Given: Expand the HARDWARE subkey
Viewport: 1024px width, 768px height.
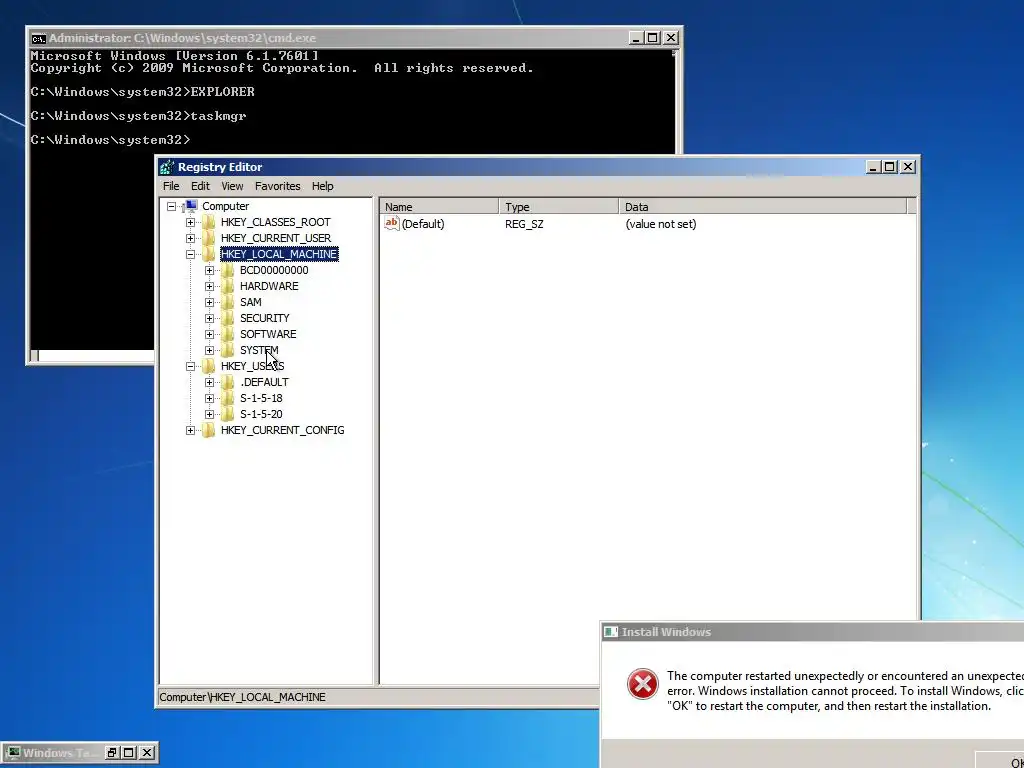Looking at the screenshot, I should (x=209, y=286).
